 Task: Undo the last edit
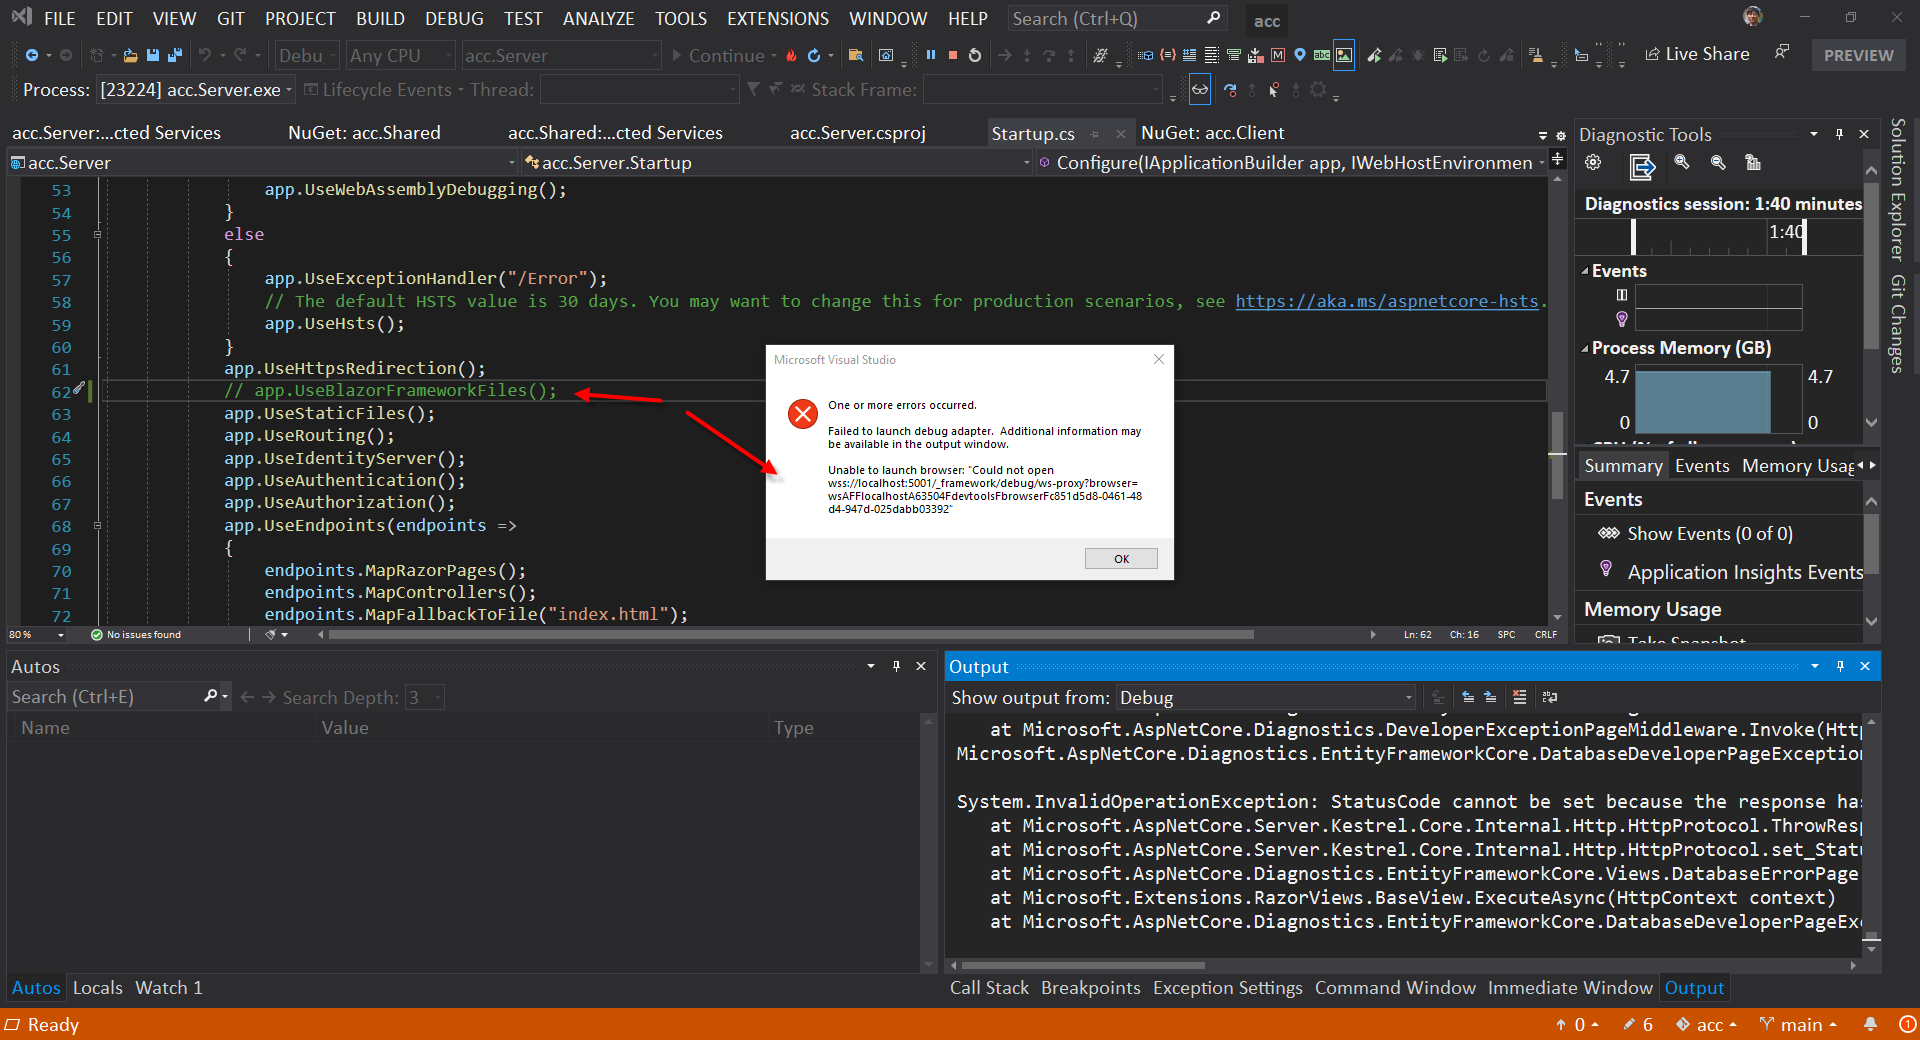(205, 55)
